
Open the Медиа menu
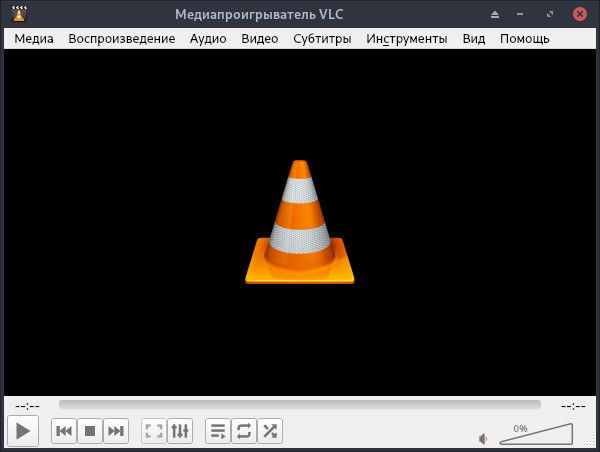pyautogui.click(x=34, y=39)
